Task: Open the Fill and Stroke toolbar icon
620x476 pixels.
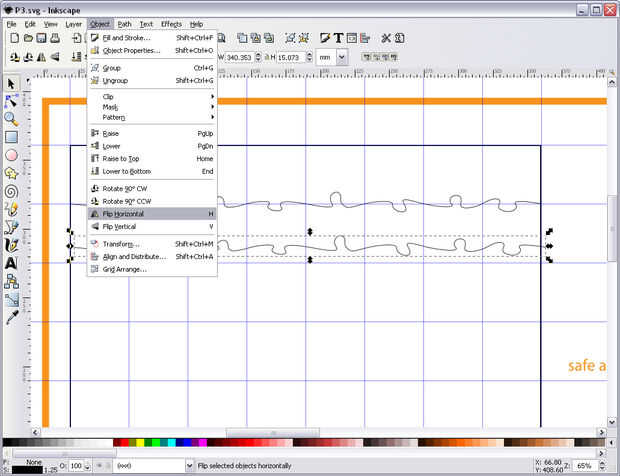Action: [325, 38]
